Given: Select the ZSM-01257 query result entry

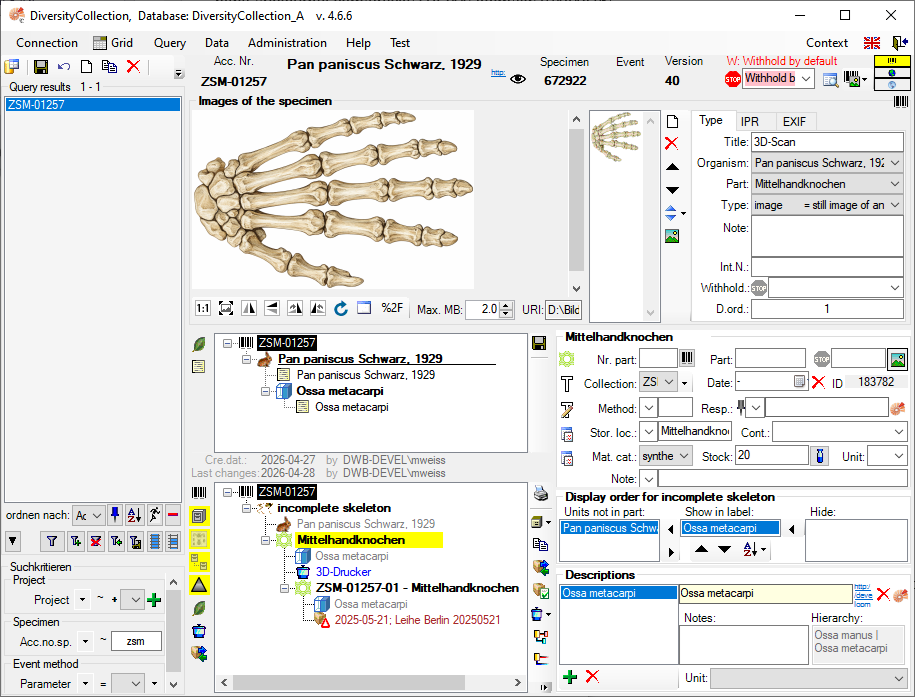Looking at the screenshot, I should pyautogui.click(x=37, y=105).
